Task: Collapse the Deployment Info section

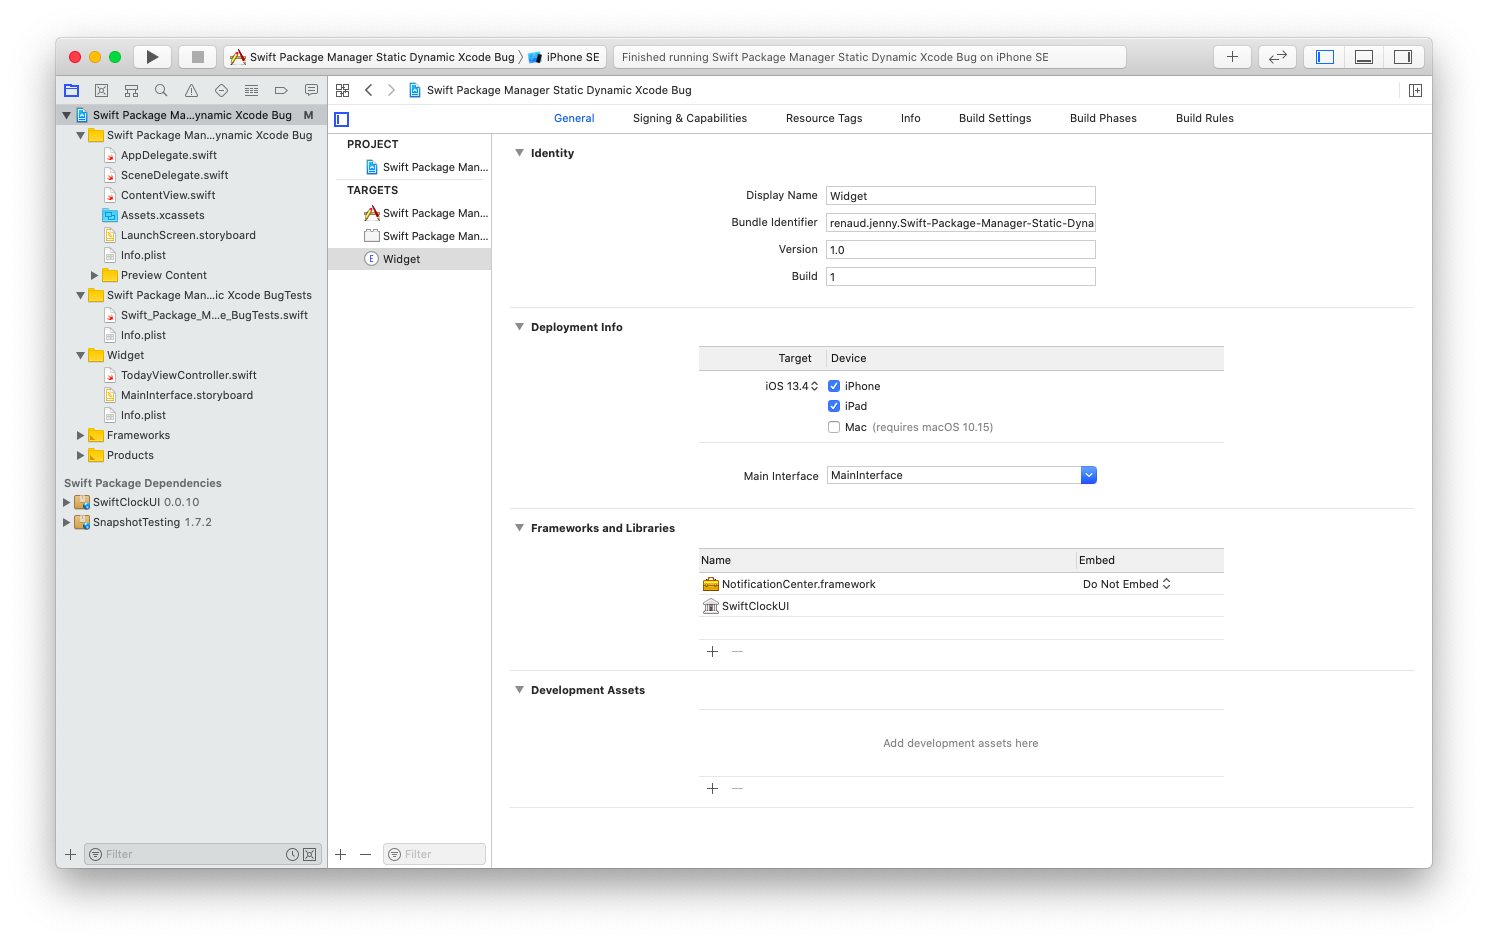Action: pyautogui.click(x=519, y=327)
